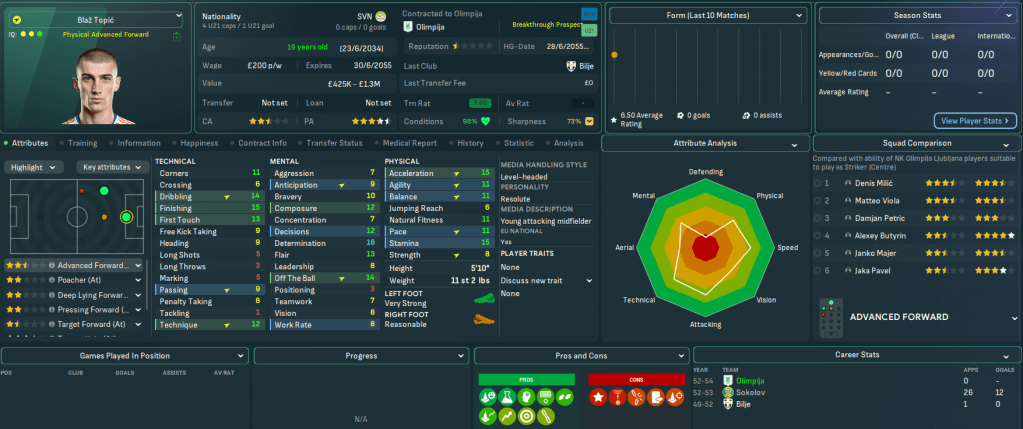
Task: Click the yellow badge beside player name
Action: (x=15, y=18)
